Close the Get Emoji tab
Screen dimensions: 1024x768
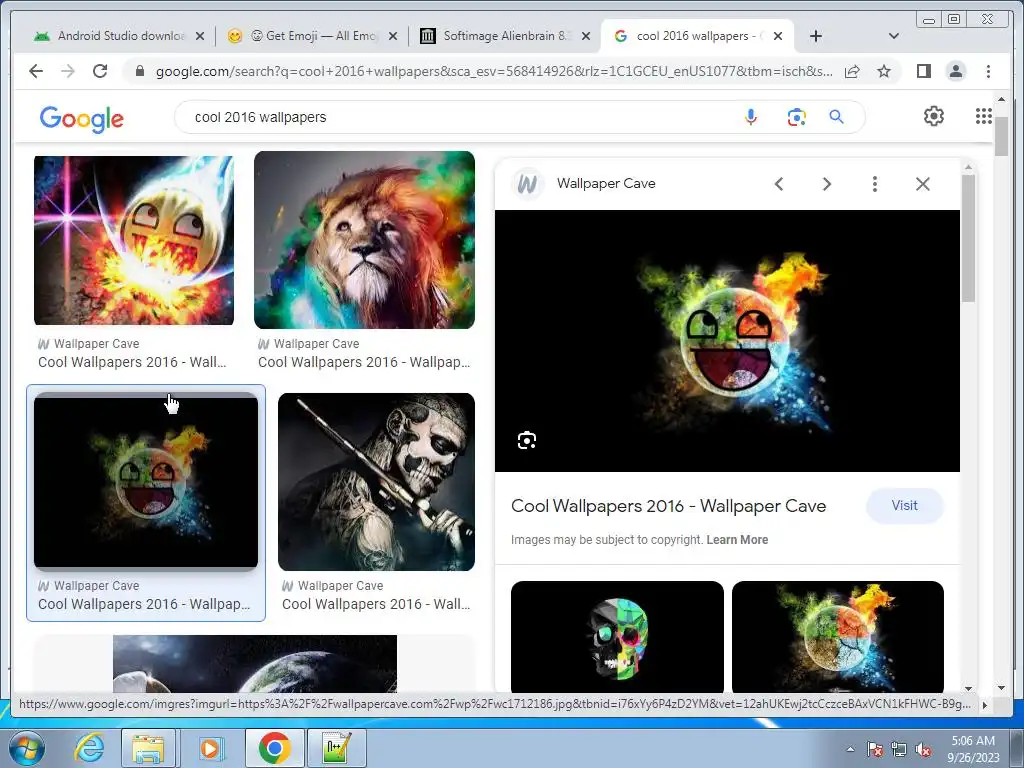(392, 36)
